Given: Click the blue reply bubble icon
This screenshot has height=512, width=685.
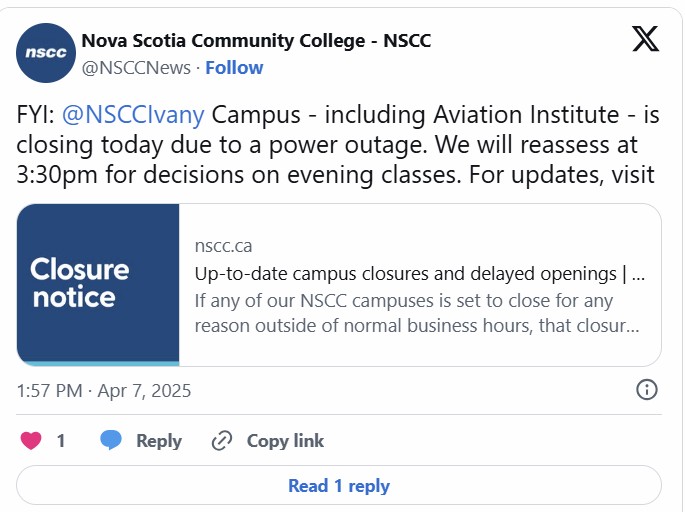Looking at the screenshot, I should click(x=111, y=440).
